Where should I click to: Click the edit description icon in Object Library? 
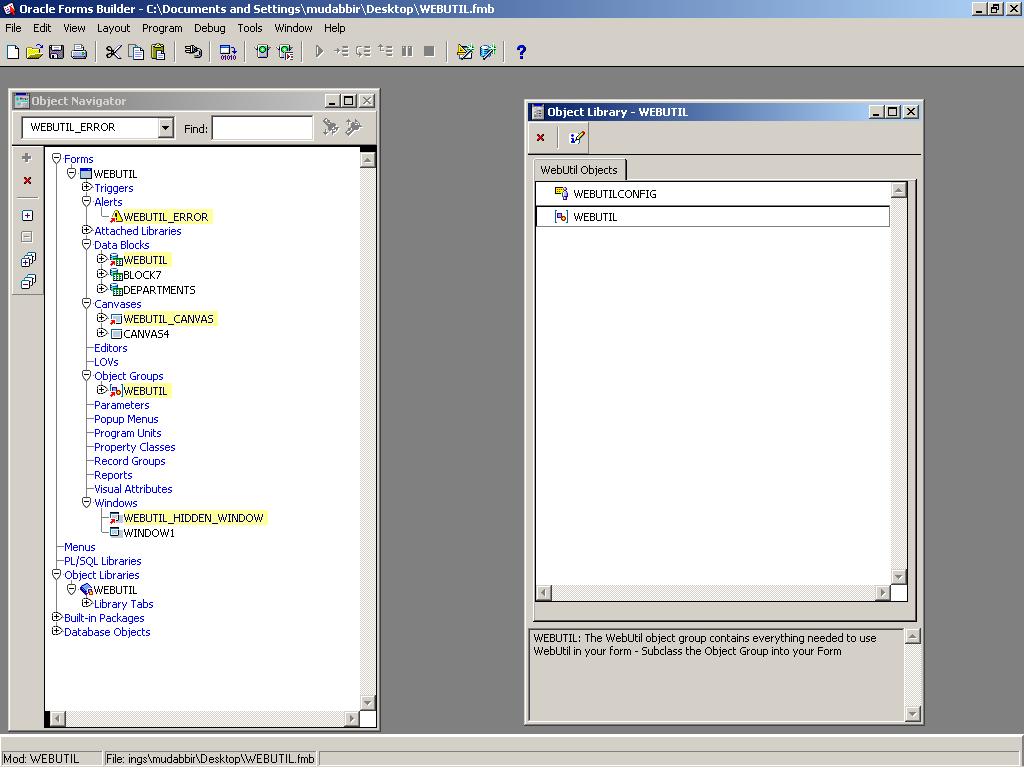tap(577, 138)
